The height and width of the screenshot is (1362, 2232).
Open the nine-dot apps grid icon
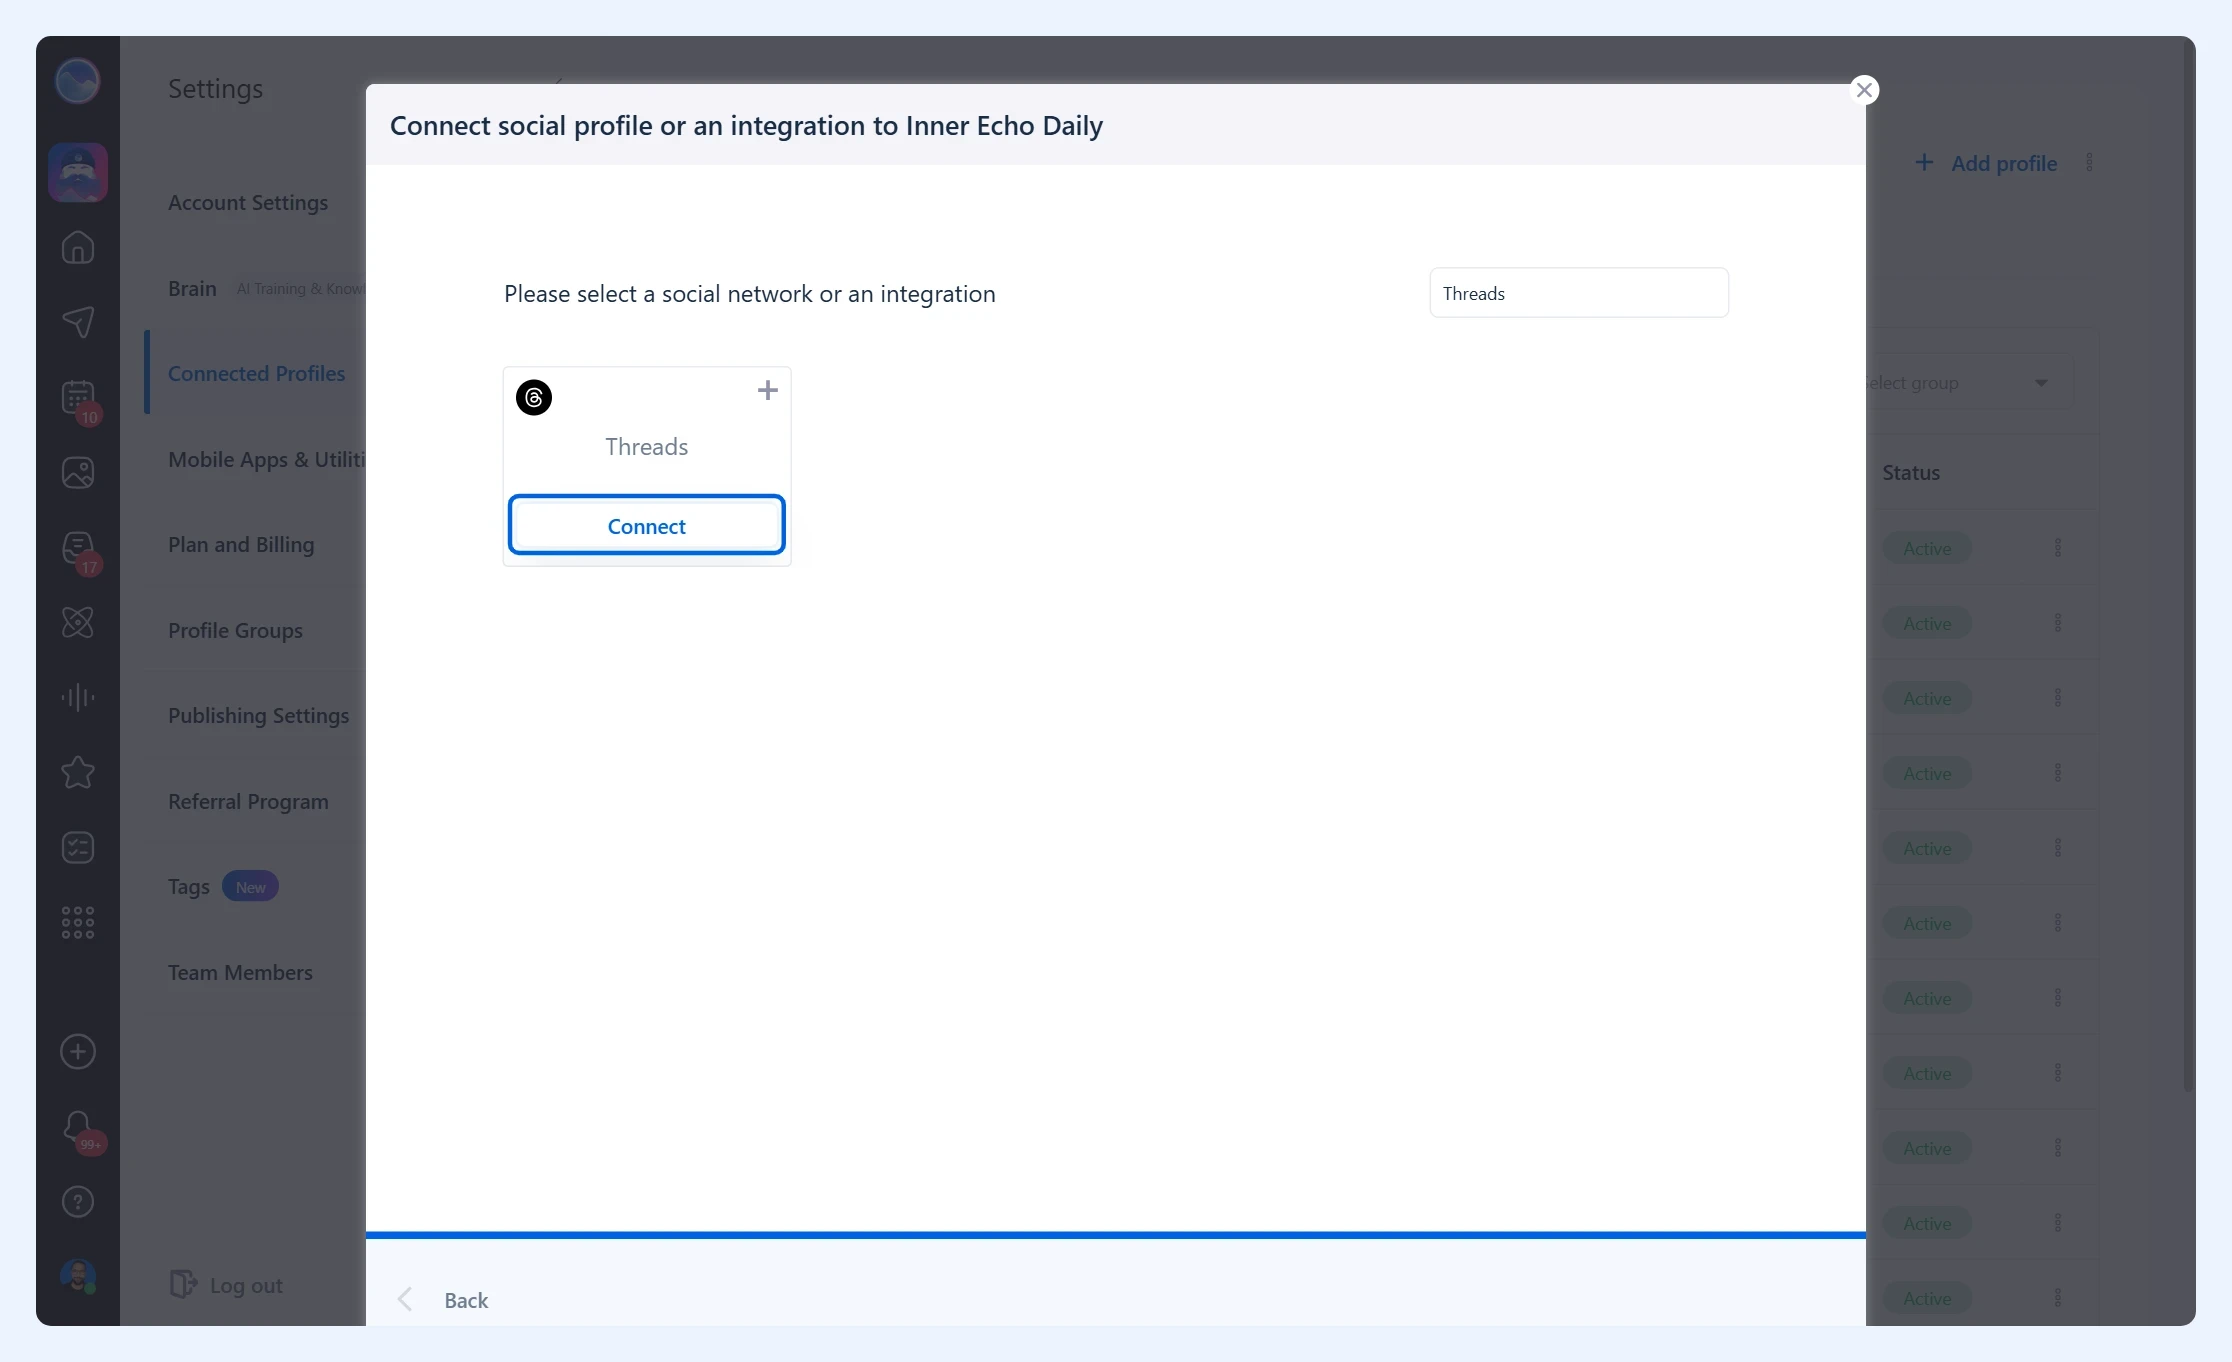tap(78, 922)
